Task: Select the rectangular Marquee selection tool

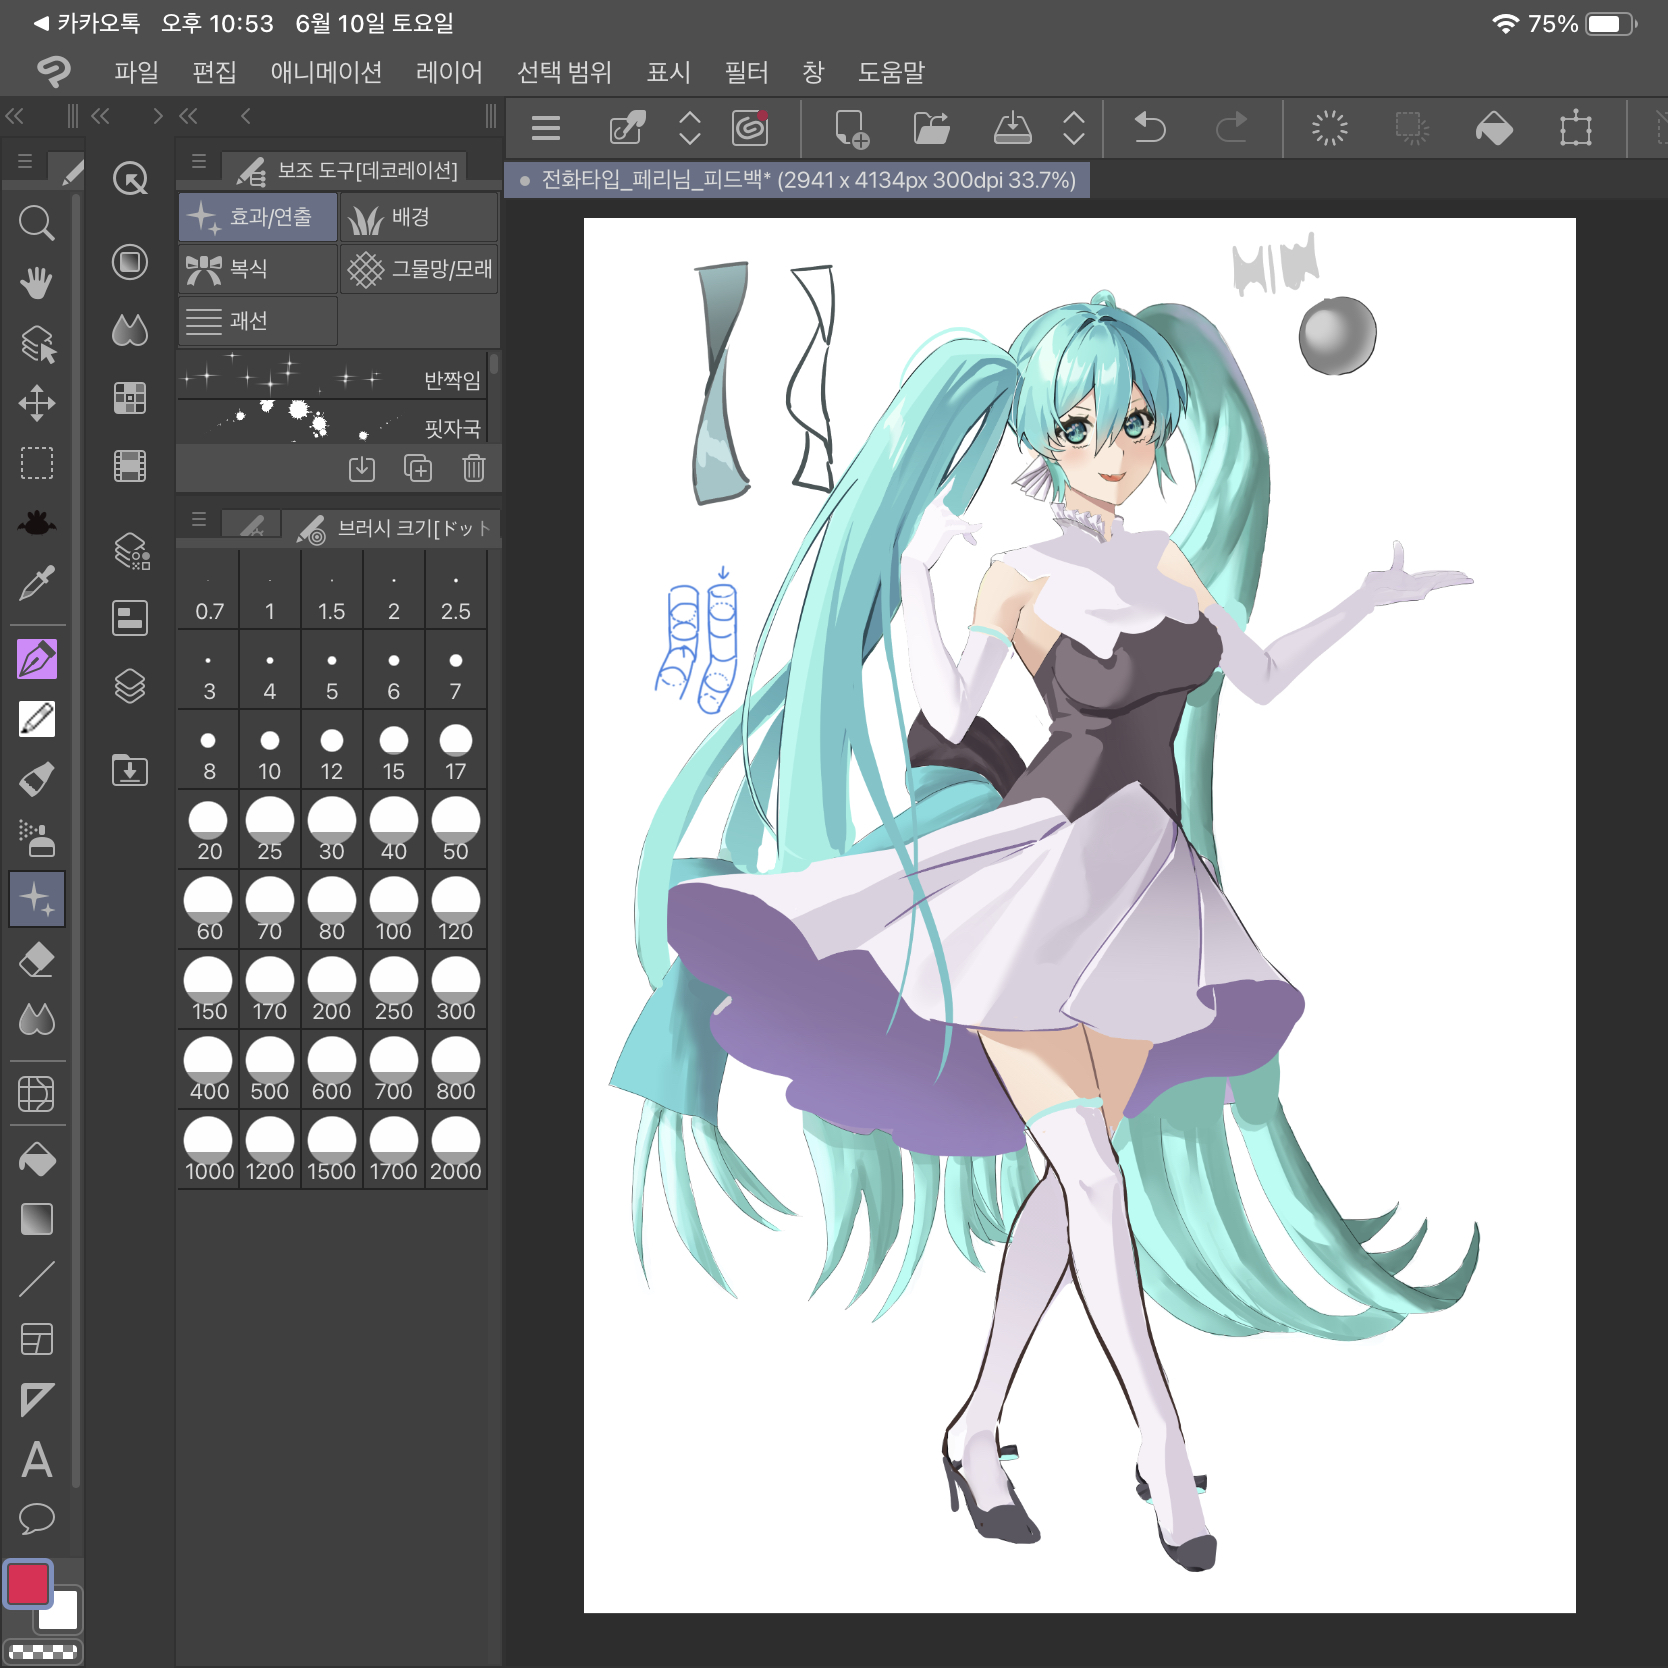Action: coord(36,463)
